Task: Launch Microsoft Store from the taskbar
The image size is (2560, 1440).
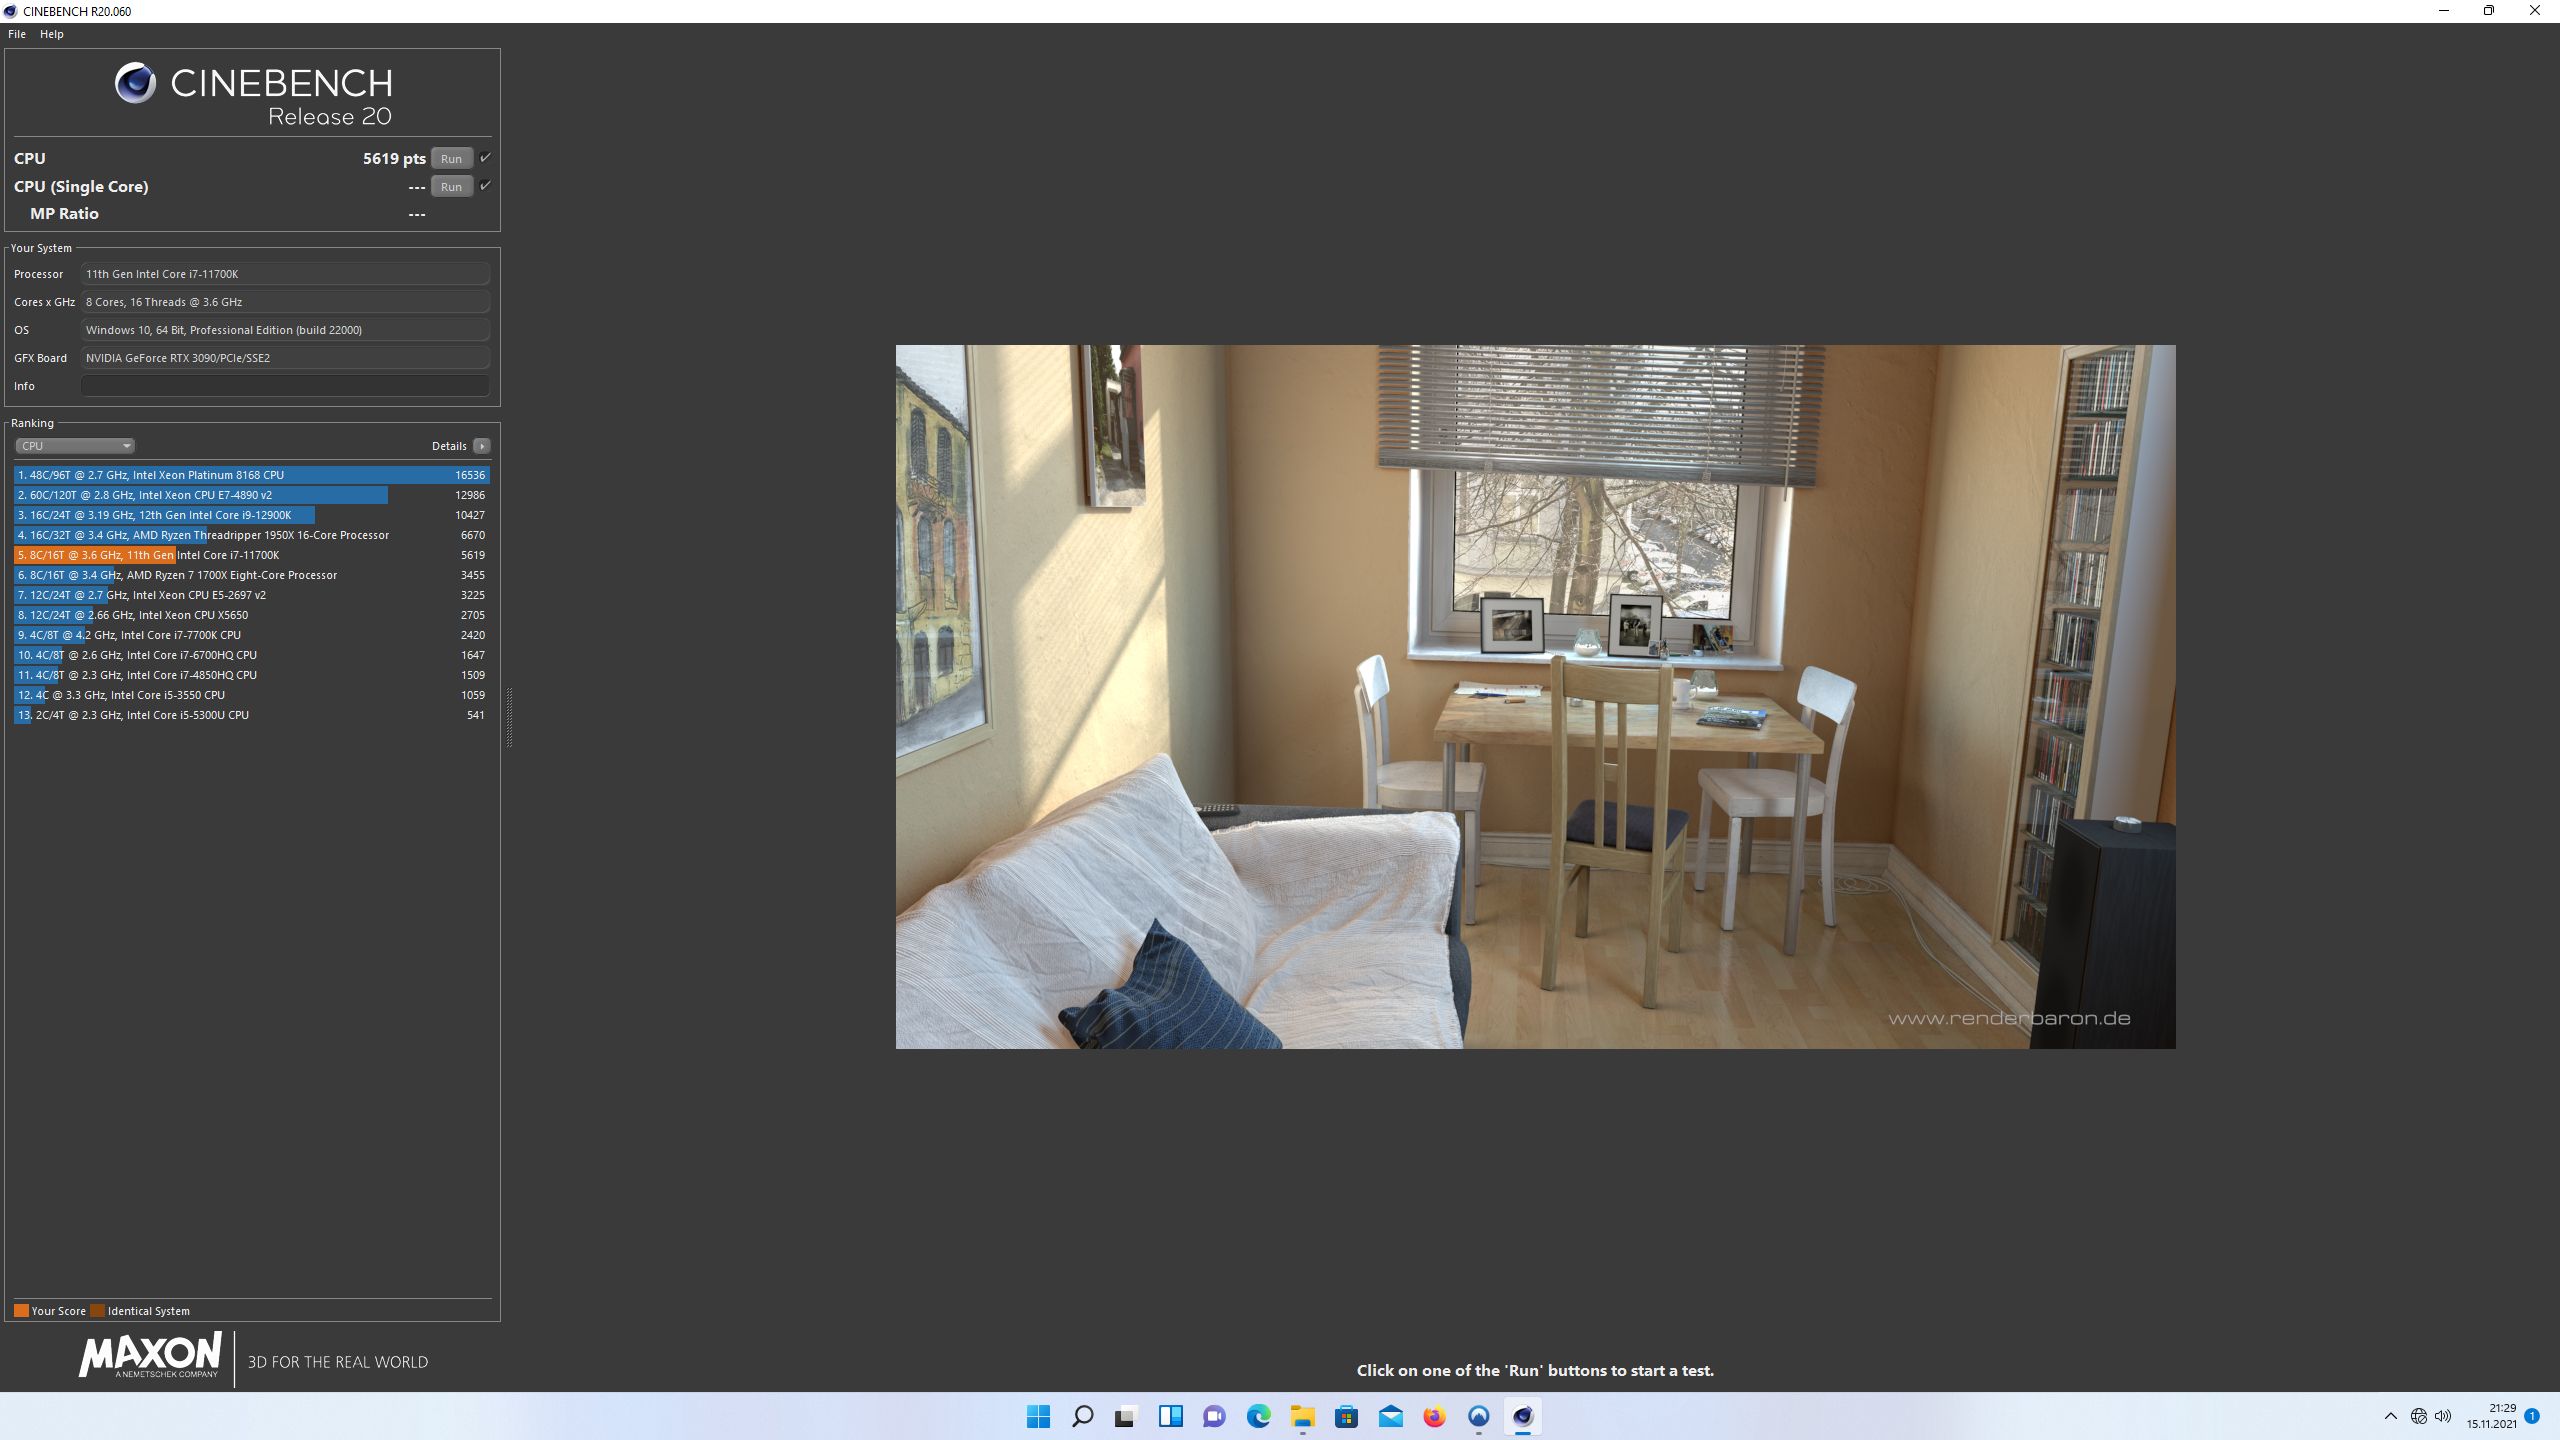Action: 1344,1417
